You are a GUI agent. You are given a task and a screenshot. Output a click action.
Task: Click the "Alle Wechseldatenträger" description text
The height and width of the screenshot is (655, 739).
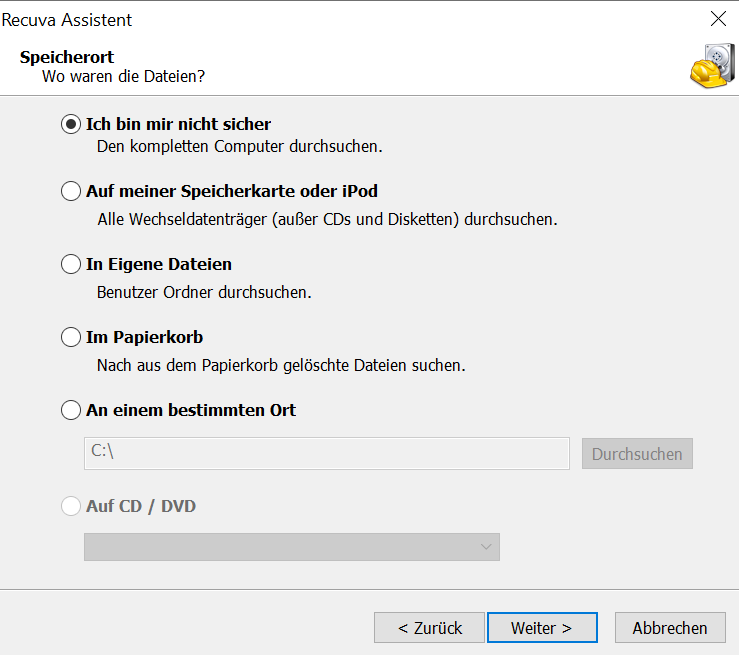[x=327, y=219]
